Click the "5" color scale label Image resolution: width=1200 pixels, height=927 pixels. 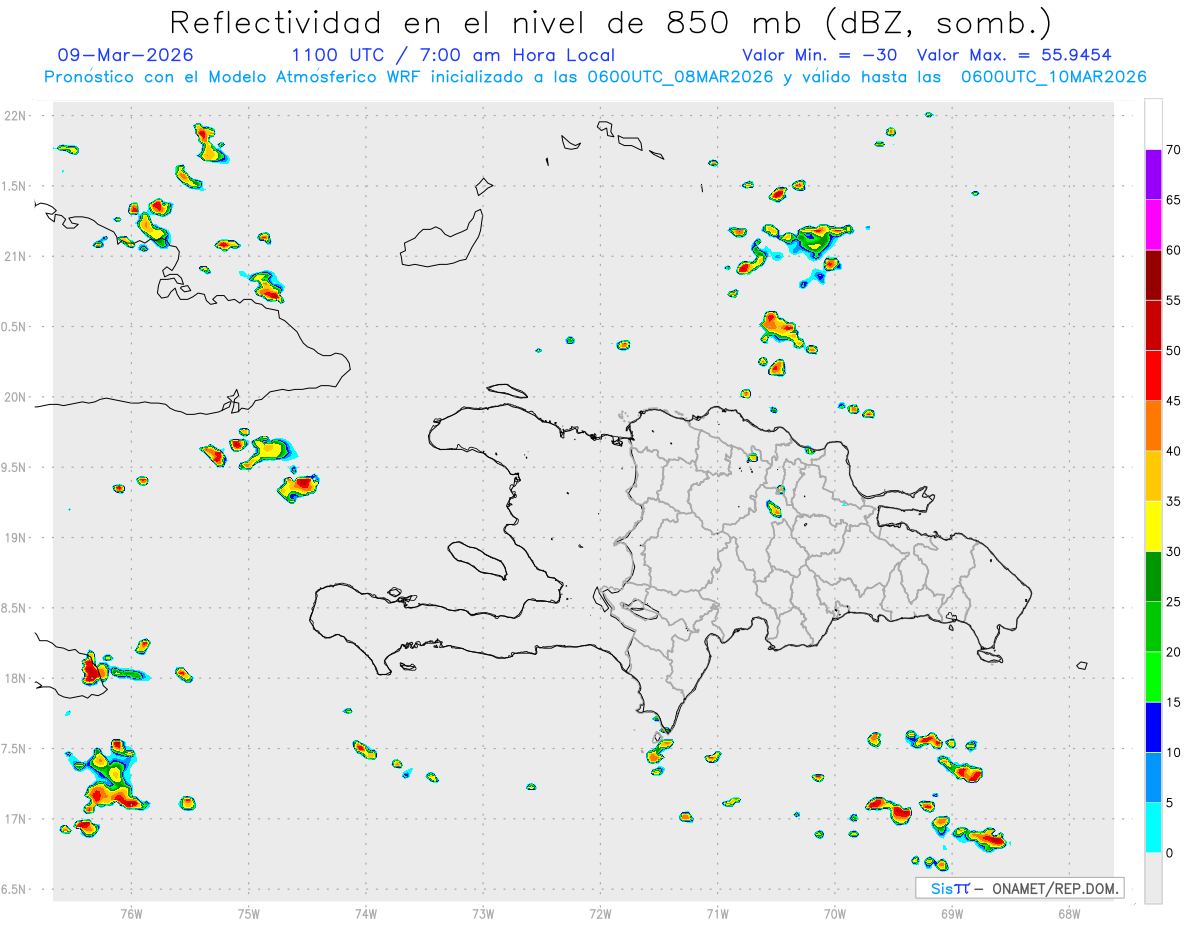click(x=1170, y=803)
